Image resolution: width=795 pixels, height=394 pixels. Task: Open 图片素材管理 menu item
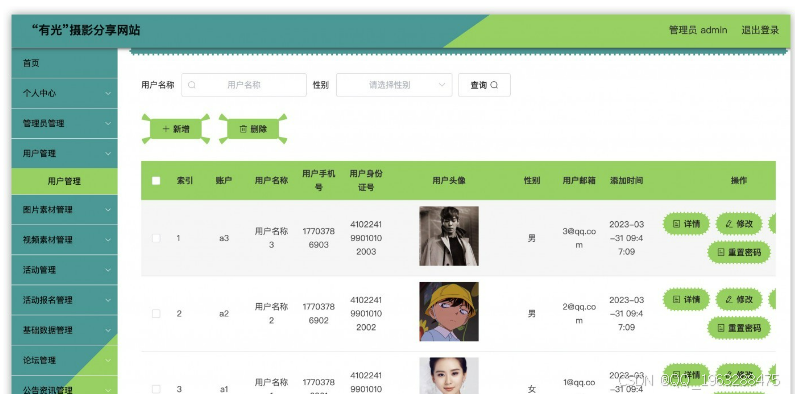pos(64,209)
